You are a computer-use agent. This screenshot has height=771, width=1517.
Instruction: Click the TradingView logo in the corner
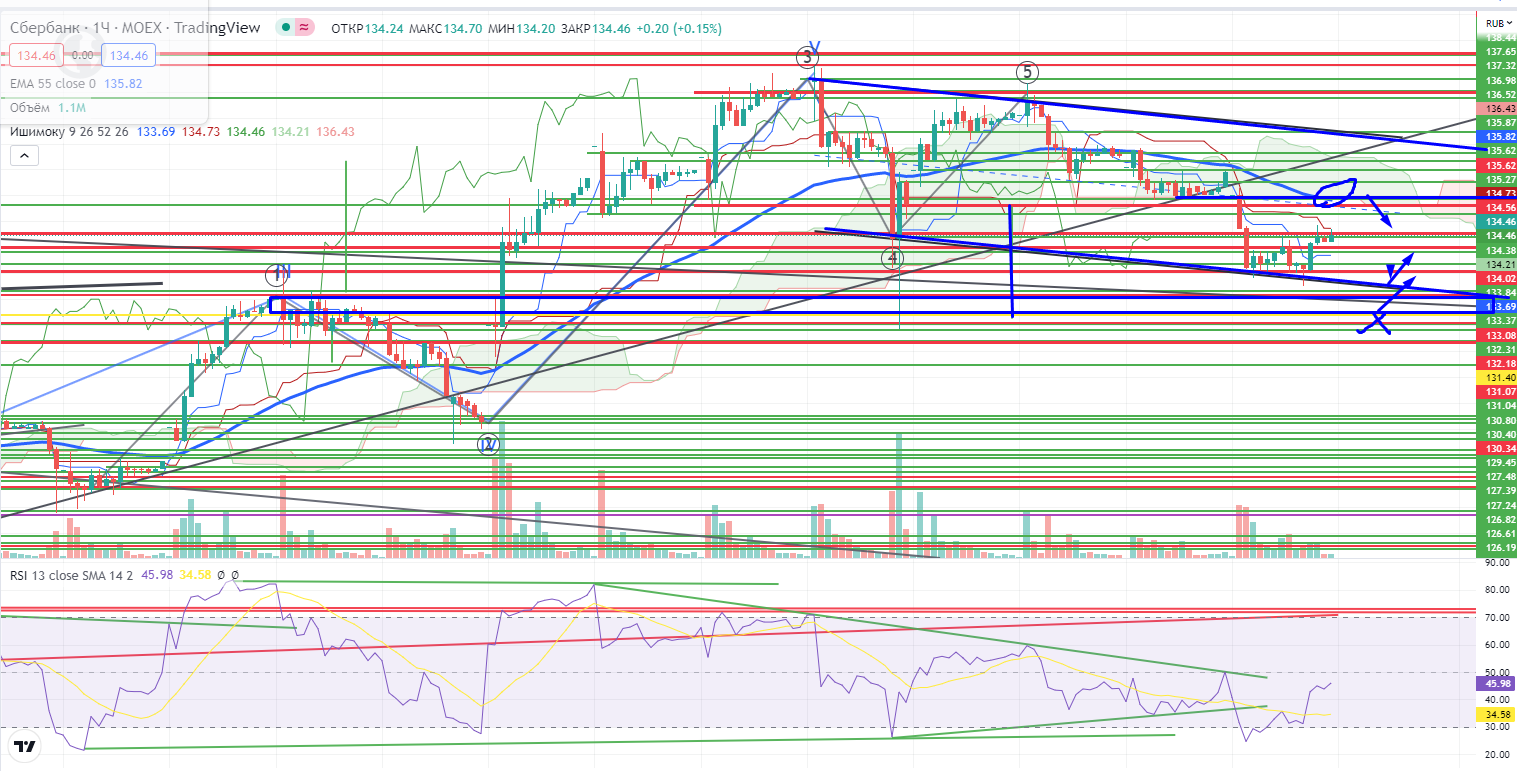coord(25,746)
